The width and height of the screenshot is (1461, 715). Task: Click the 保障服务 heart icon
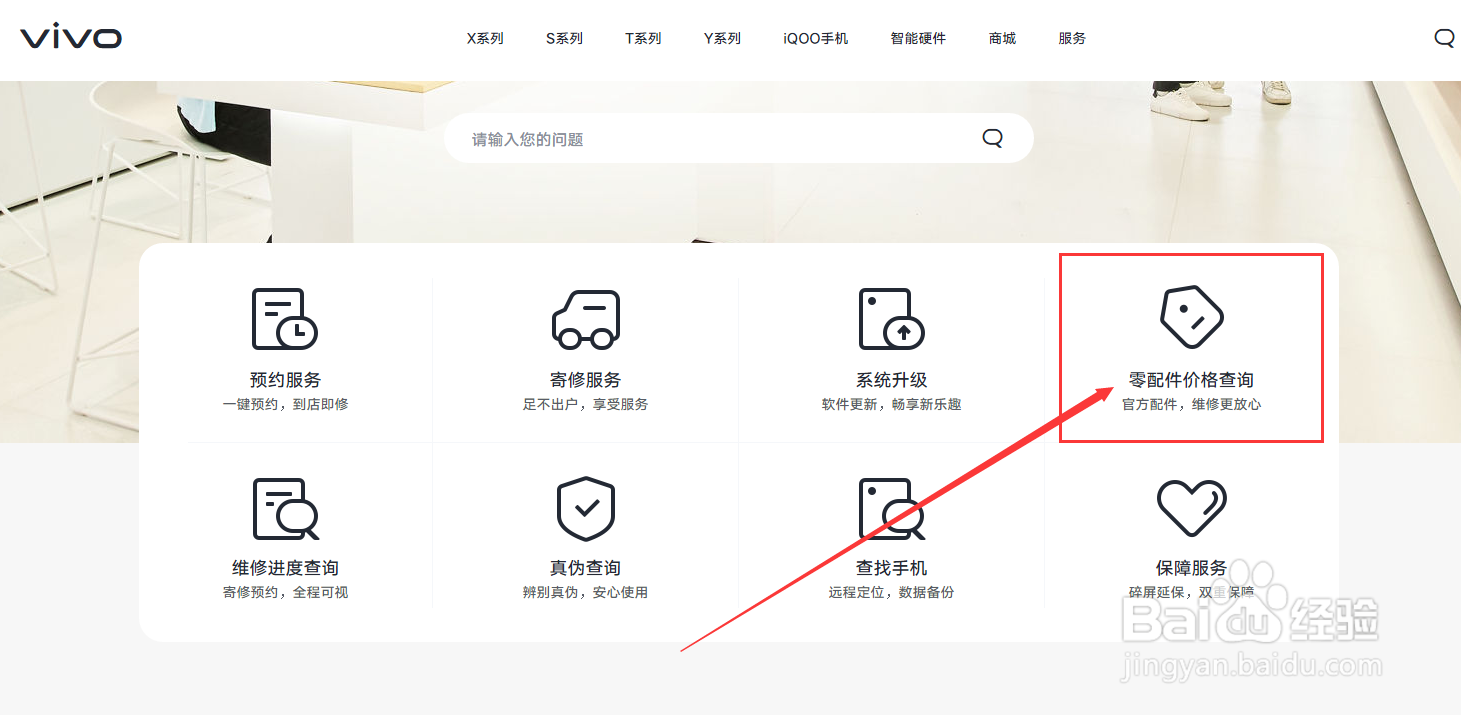(1191, 508)
